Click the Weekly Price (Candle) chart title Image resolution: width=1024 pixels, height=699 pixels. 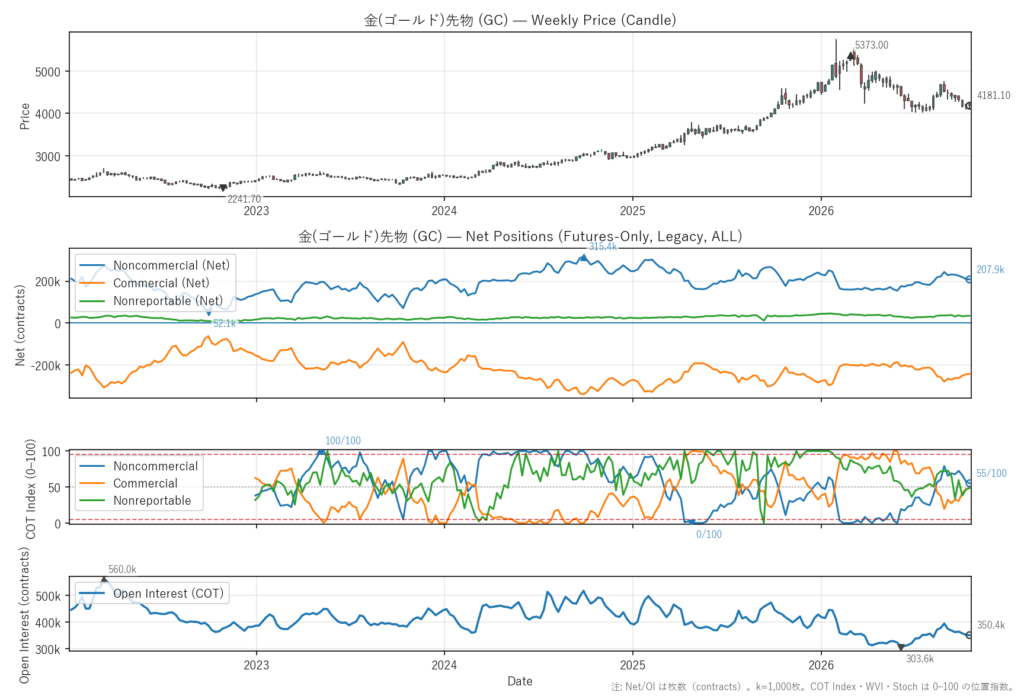click(x=520, y=20)
